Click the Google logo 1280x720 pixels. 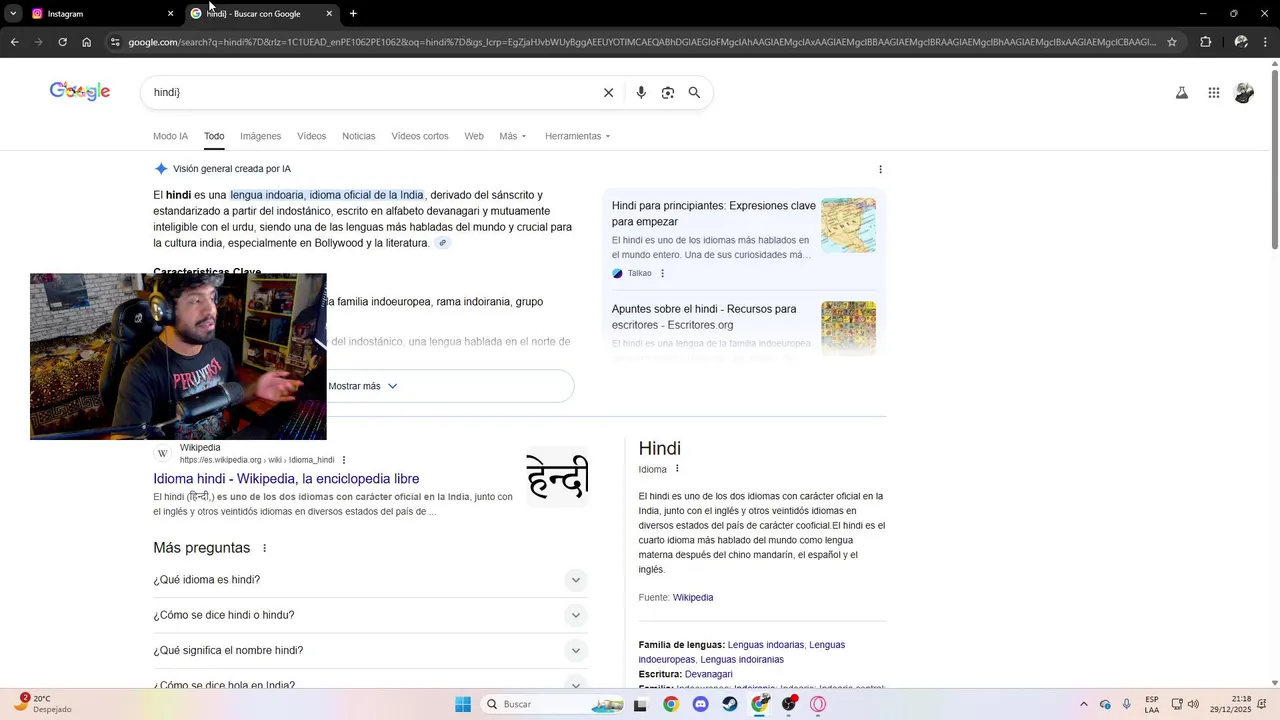click(80, 91)
